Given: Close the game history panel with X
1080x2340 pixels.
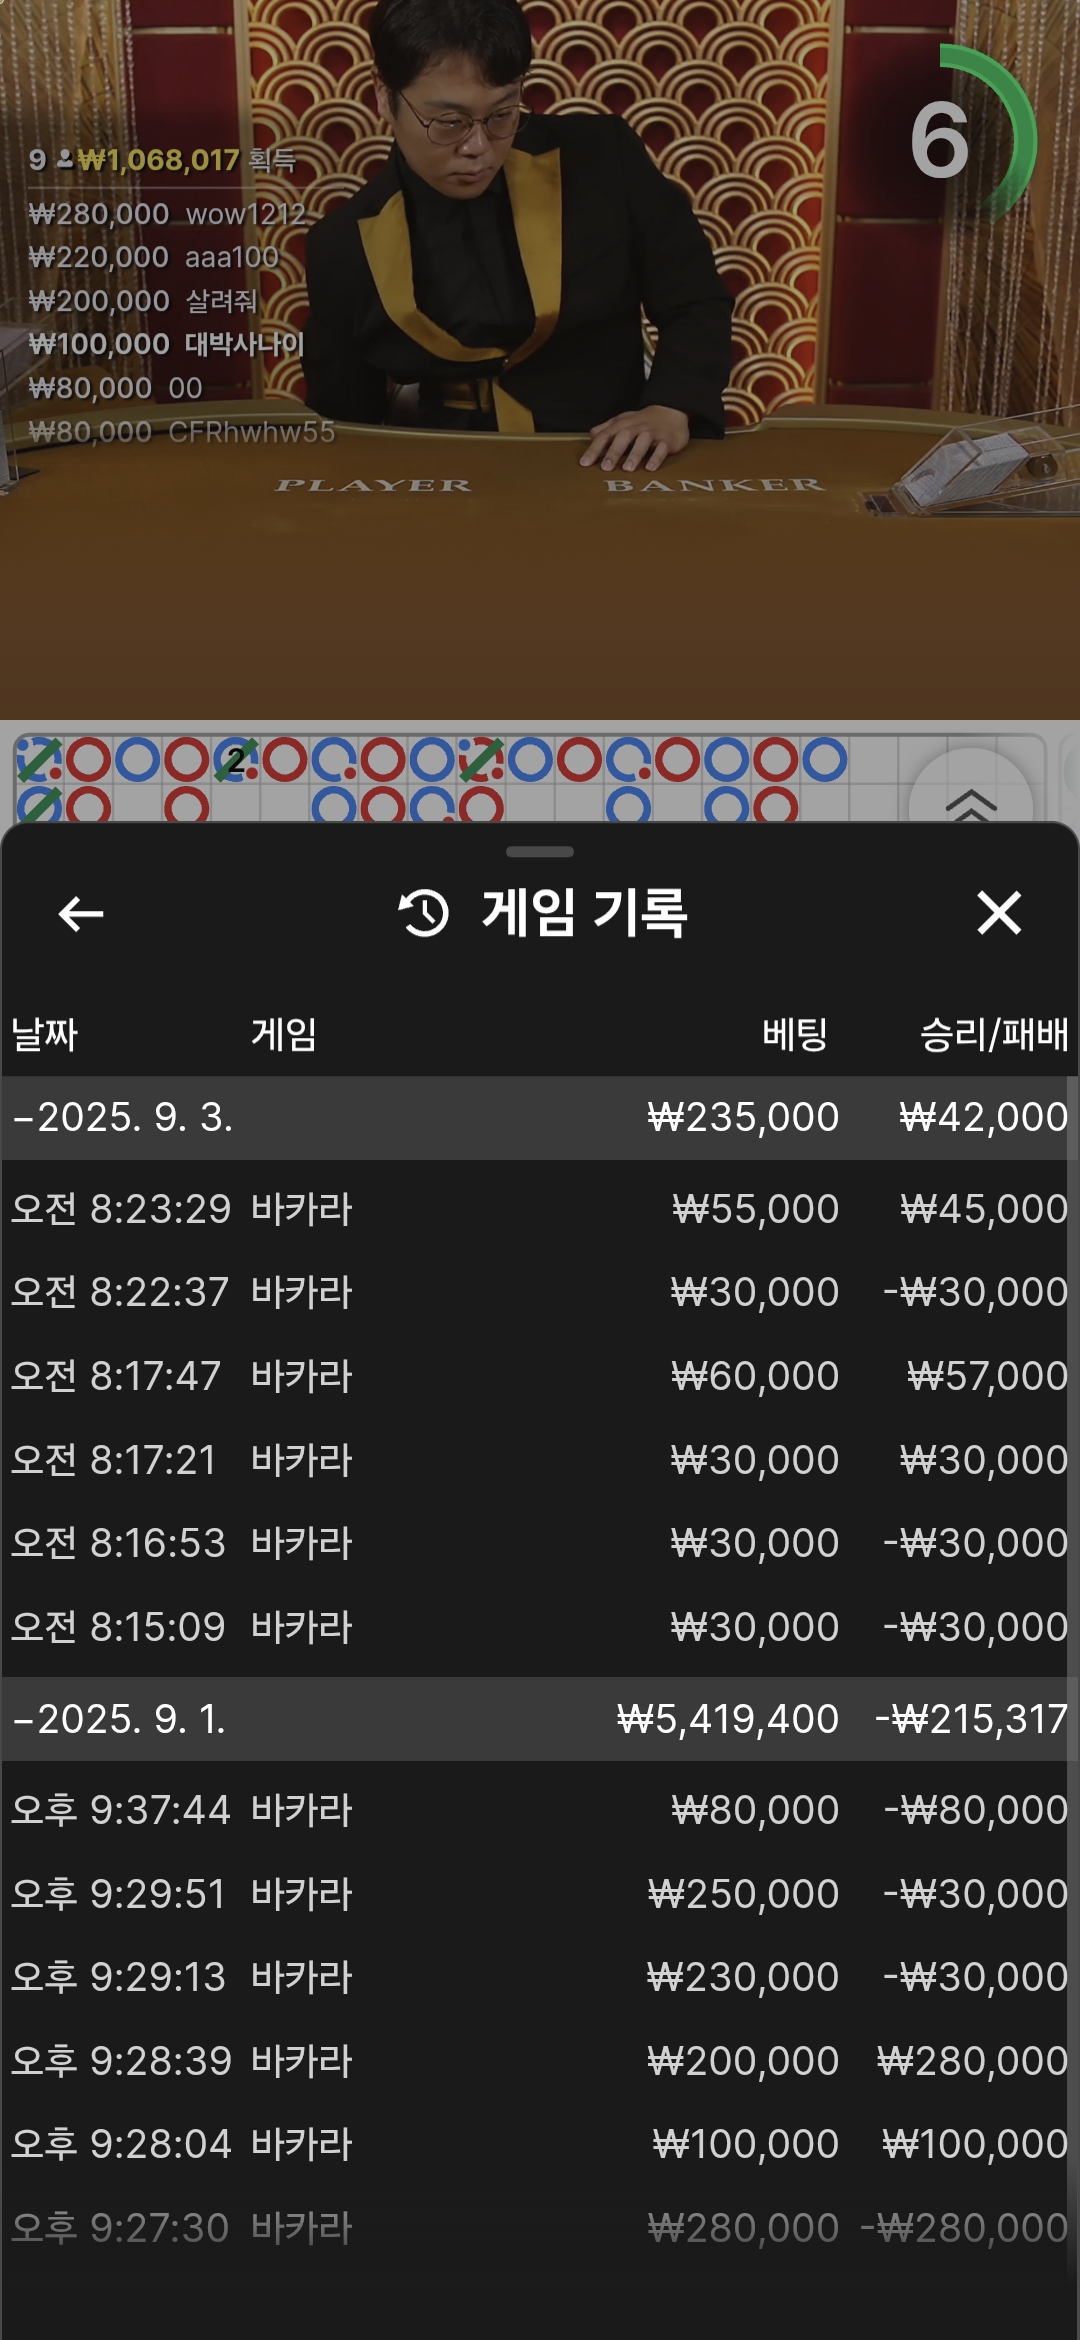Looking at the screenshot, I should pos(999,913).
